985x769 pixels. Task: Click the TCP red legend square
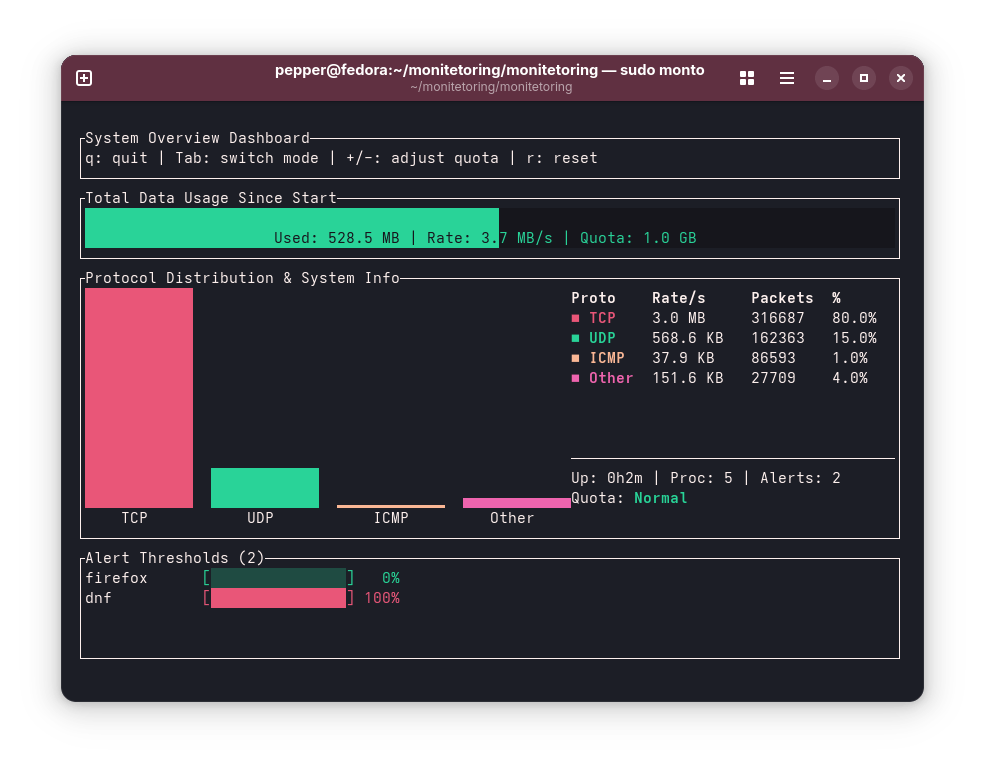tap(575, 318)
